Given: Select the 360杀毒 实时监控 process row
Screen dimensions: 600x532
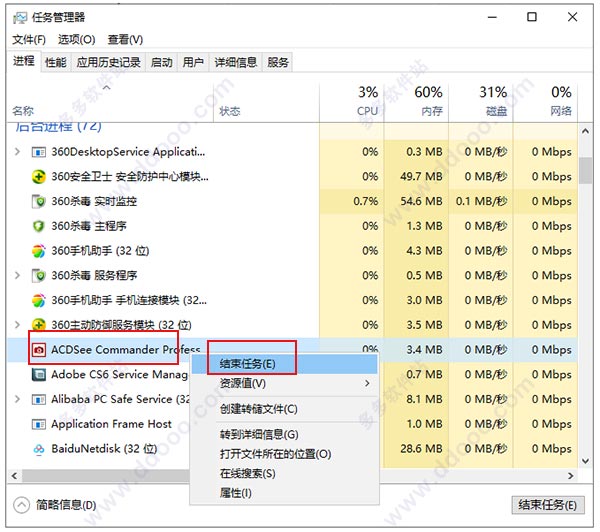Looking at the screenshot, I should (293, 201).
